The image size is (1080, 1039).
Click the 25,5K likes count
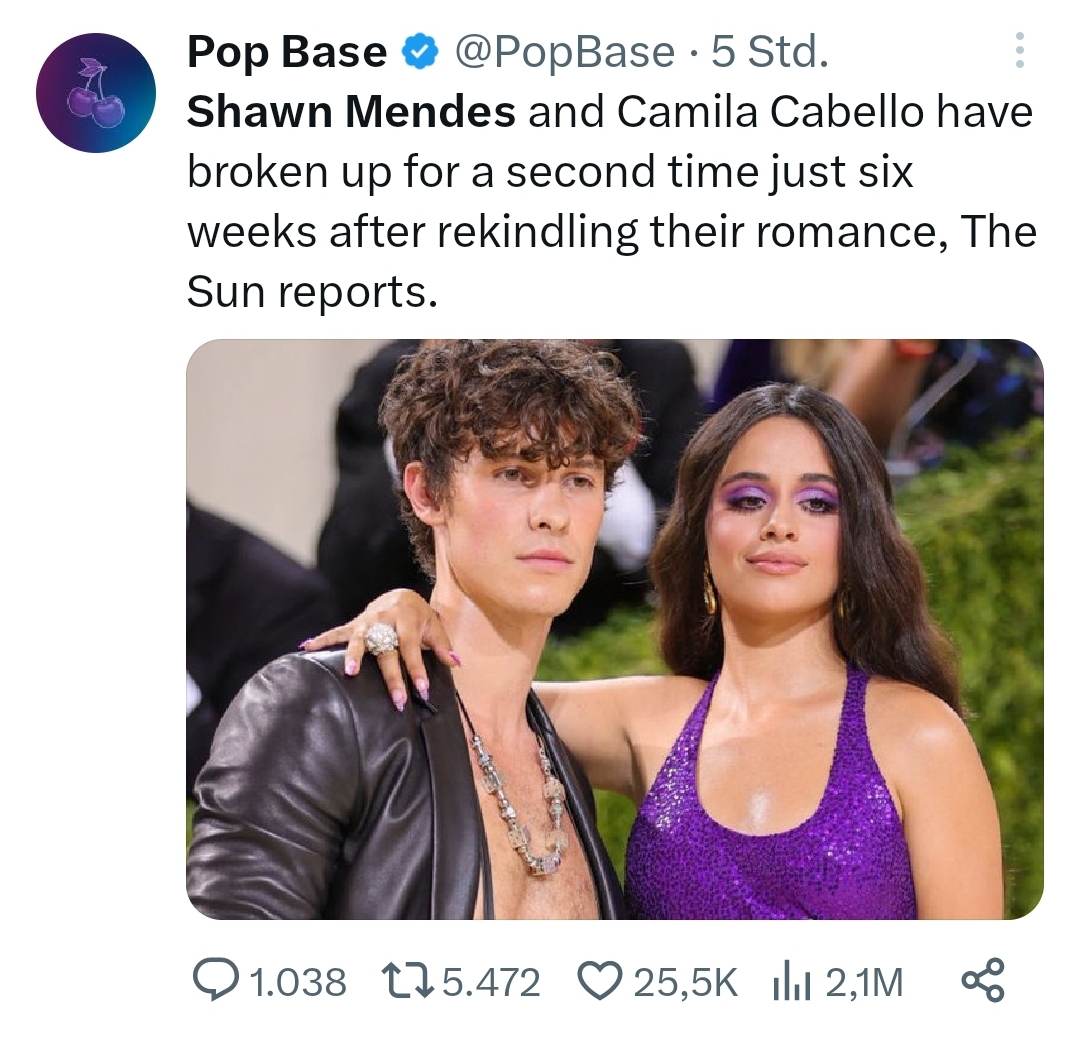point(685,982)
